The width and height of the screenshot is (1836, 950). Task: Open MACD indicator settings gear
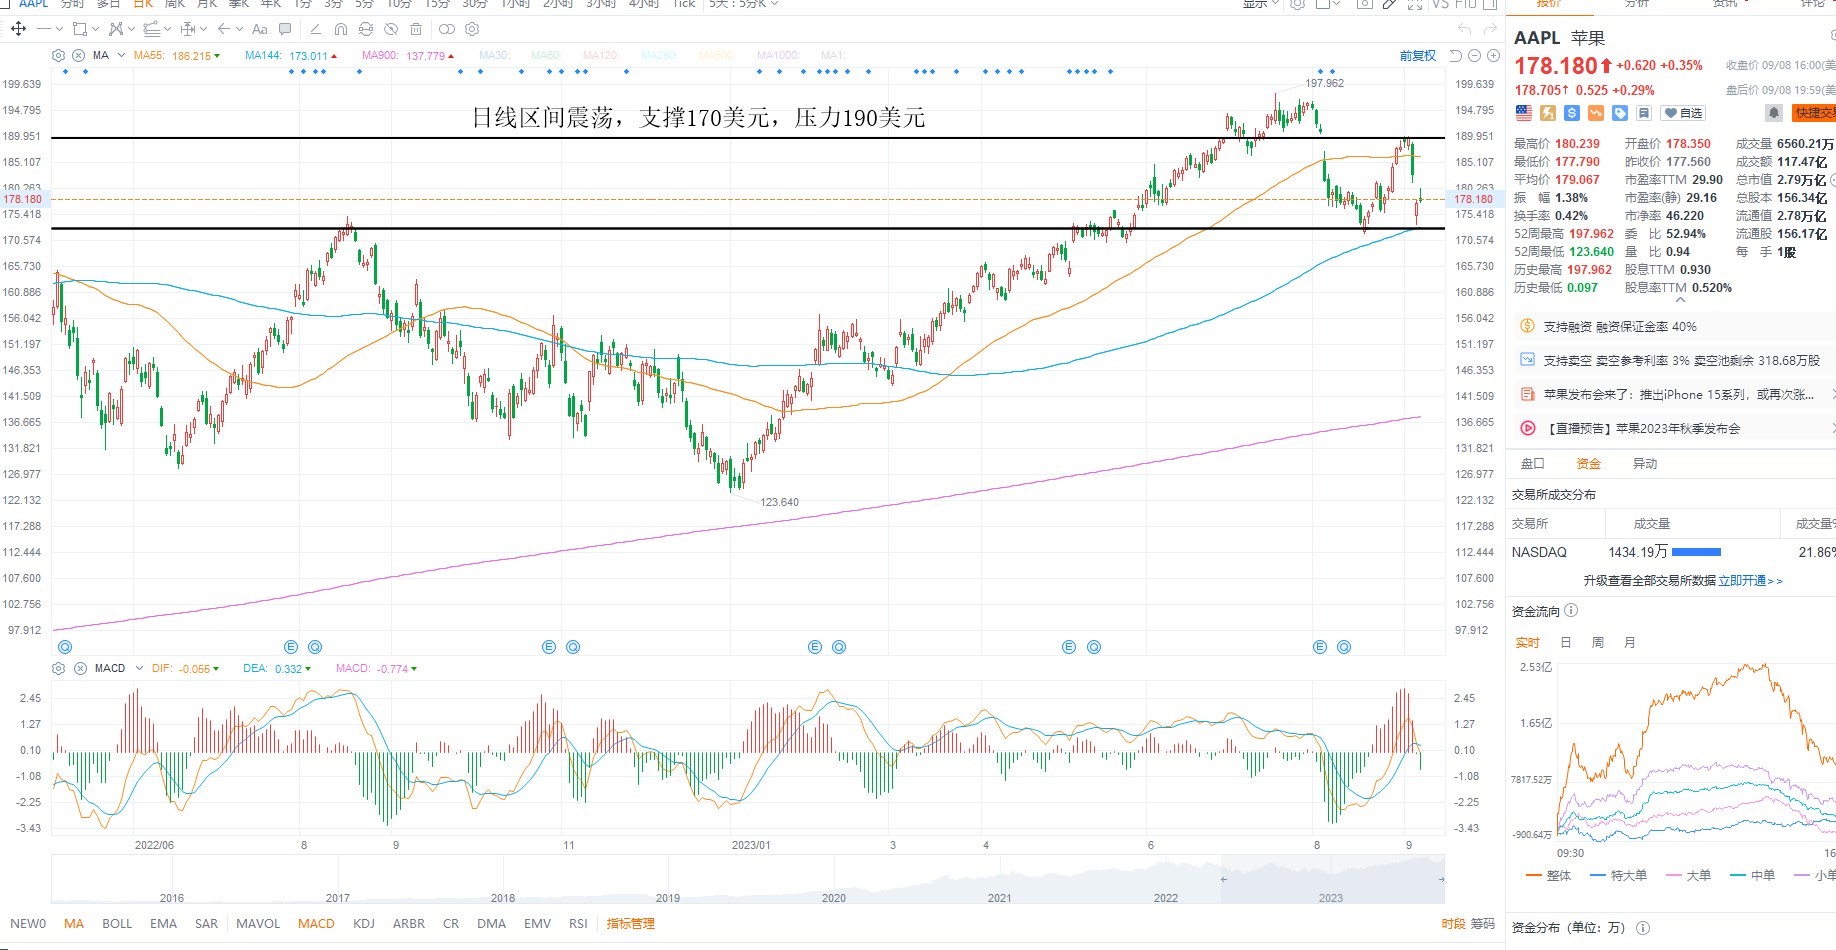pos(58,668)
